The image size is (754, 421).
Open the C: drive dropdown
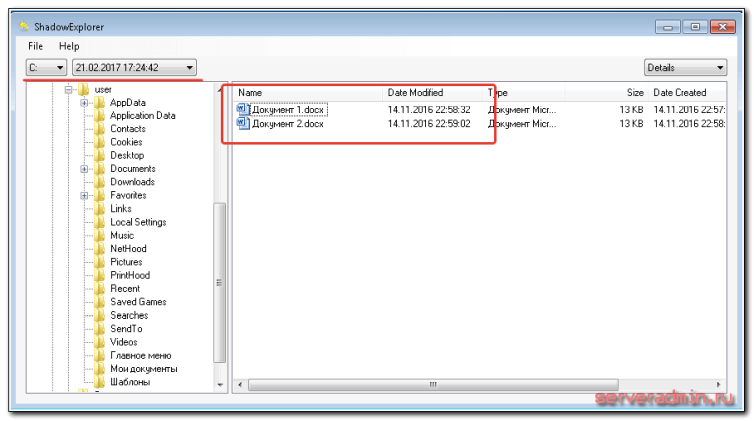coord(46,68)
